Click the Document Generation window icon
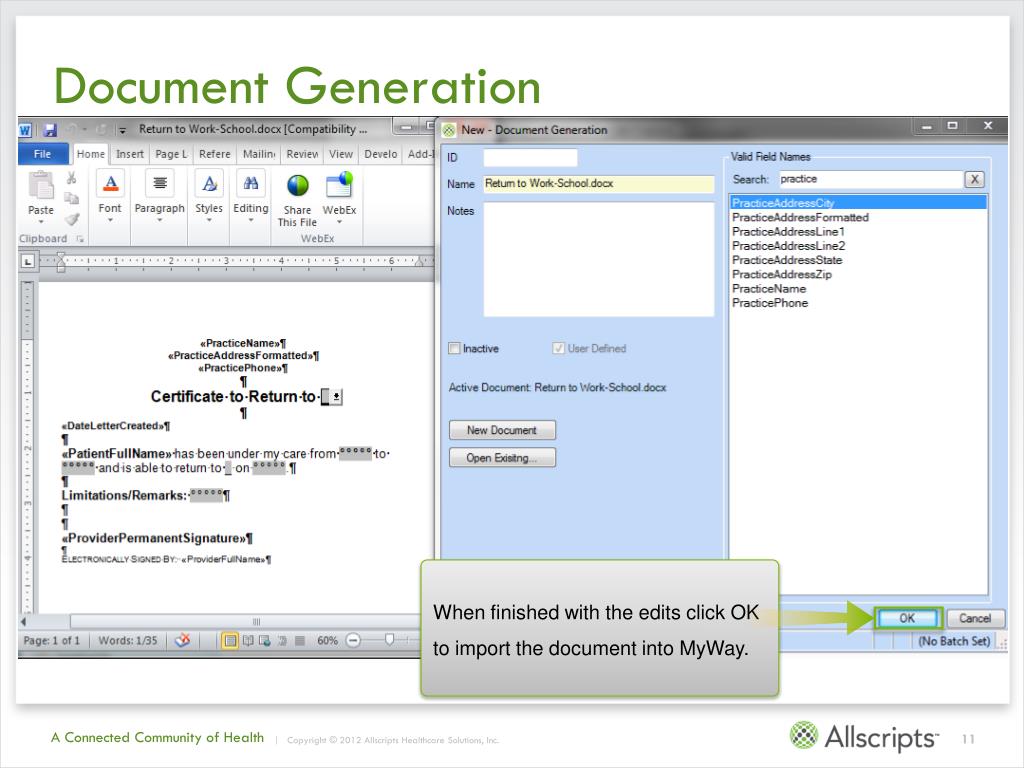This screenshot has width=1024, height=768. tap(449, 130)
